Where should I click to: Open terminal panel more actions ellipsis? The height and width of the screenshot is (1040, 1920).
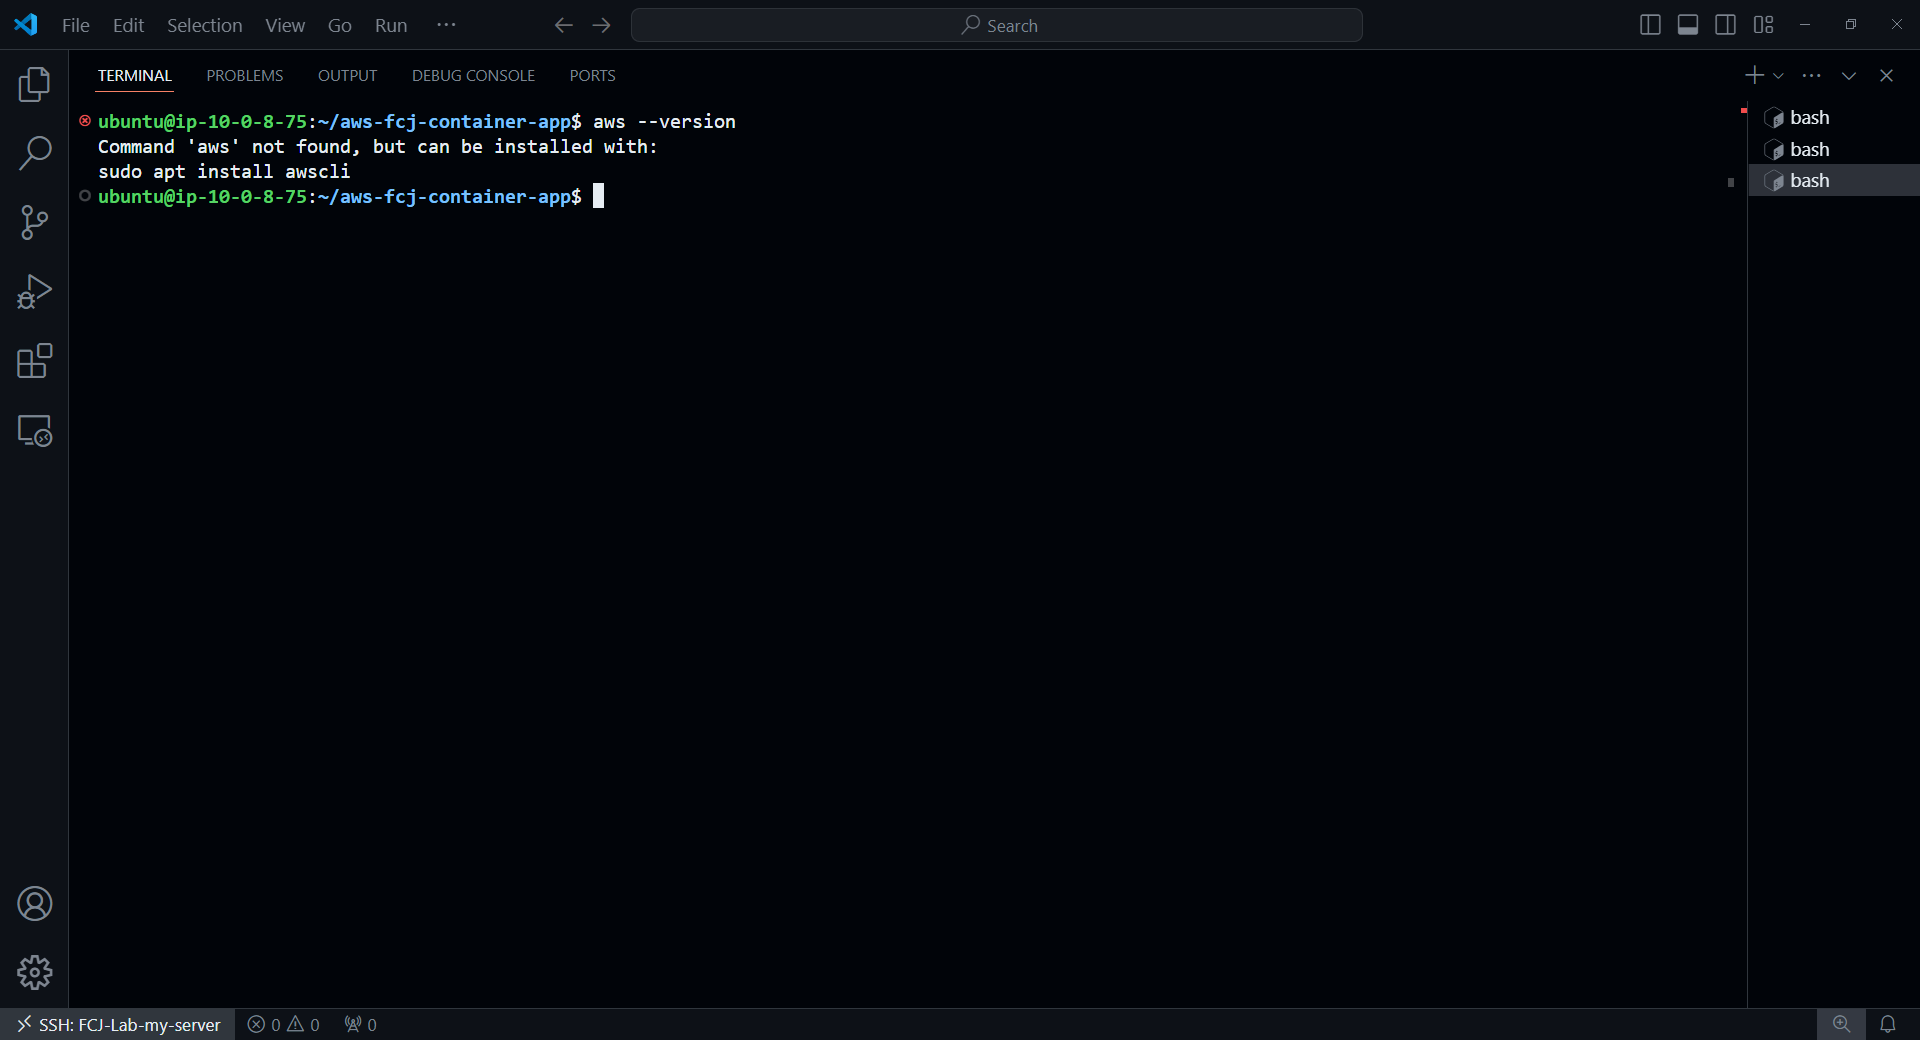(x=1811, y=75)
